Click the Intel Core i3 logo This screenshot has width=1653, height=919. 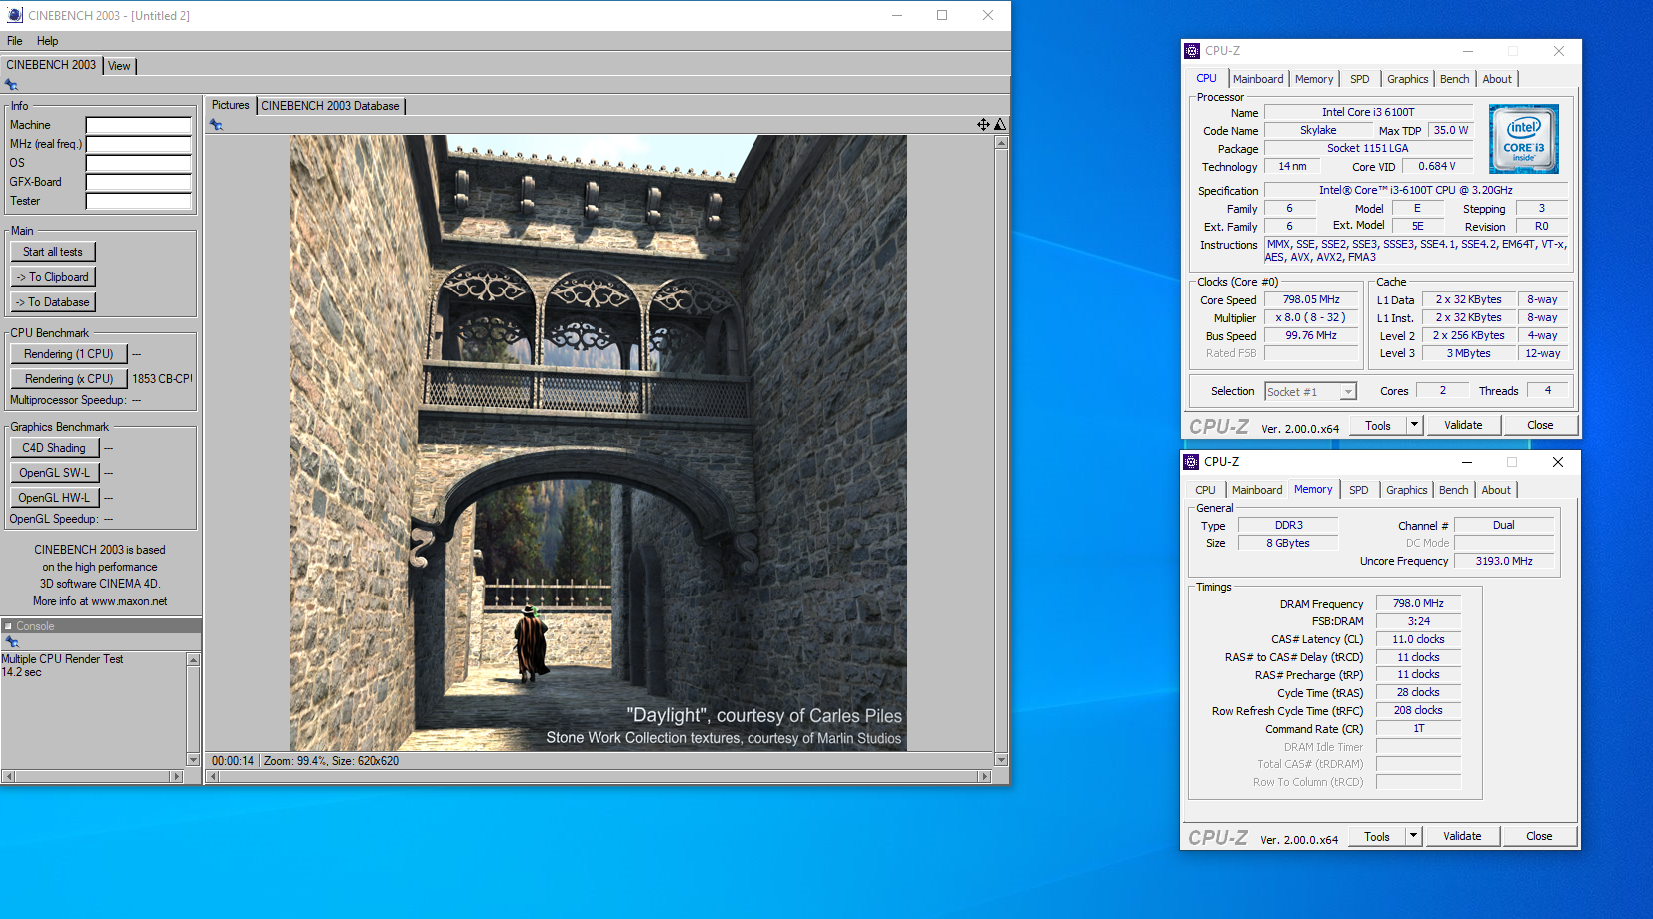pyautogui.click(x=1524, y=139)
